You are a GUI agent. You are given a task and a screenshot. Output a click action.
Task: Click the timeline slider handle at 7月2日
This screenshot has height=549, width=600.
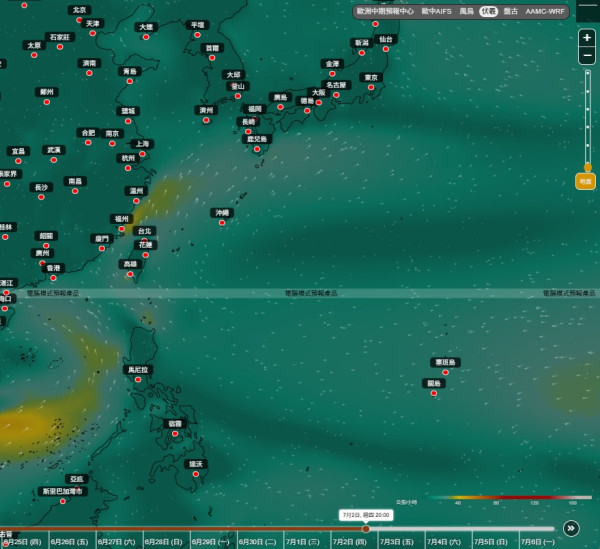pyautogui.click(x=366, y=529)
